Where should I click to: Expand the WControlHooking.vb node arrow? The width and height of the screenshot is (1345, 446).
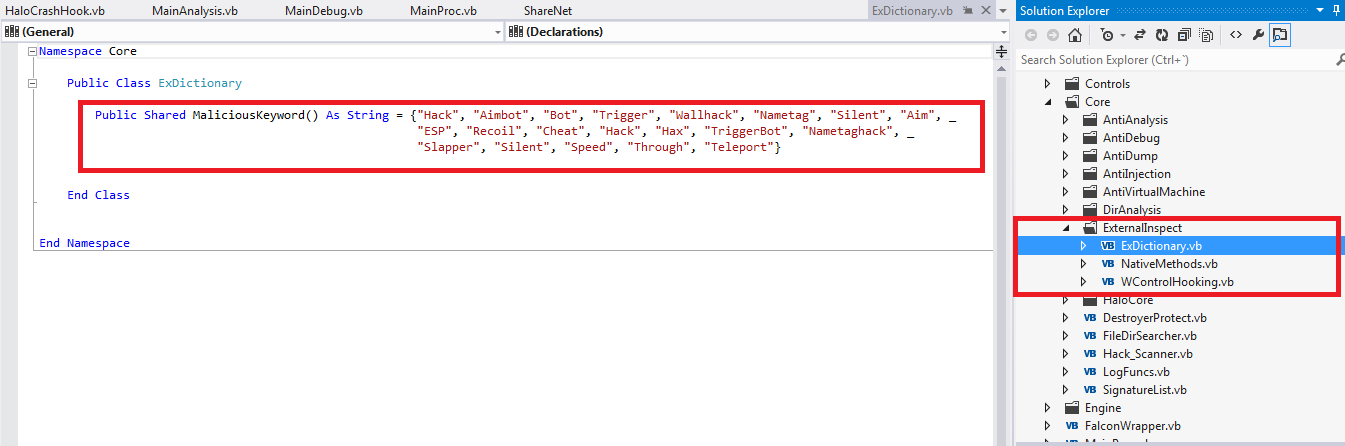[x=1084, y=282]
